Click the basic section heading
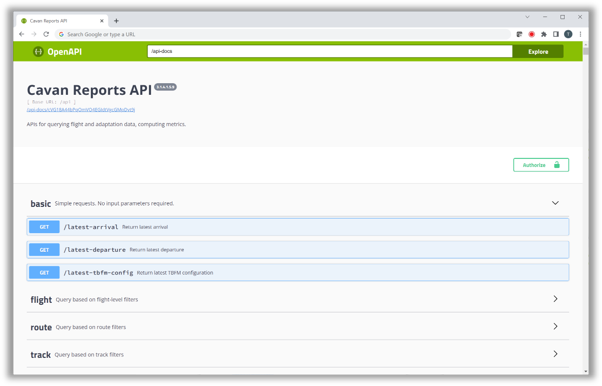 [x=41, y=204]
